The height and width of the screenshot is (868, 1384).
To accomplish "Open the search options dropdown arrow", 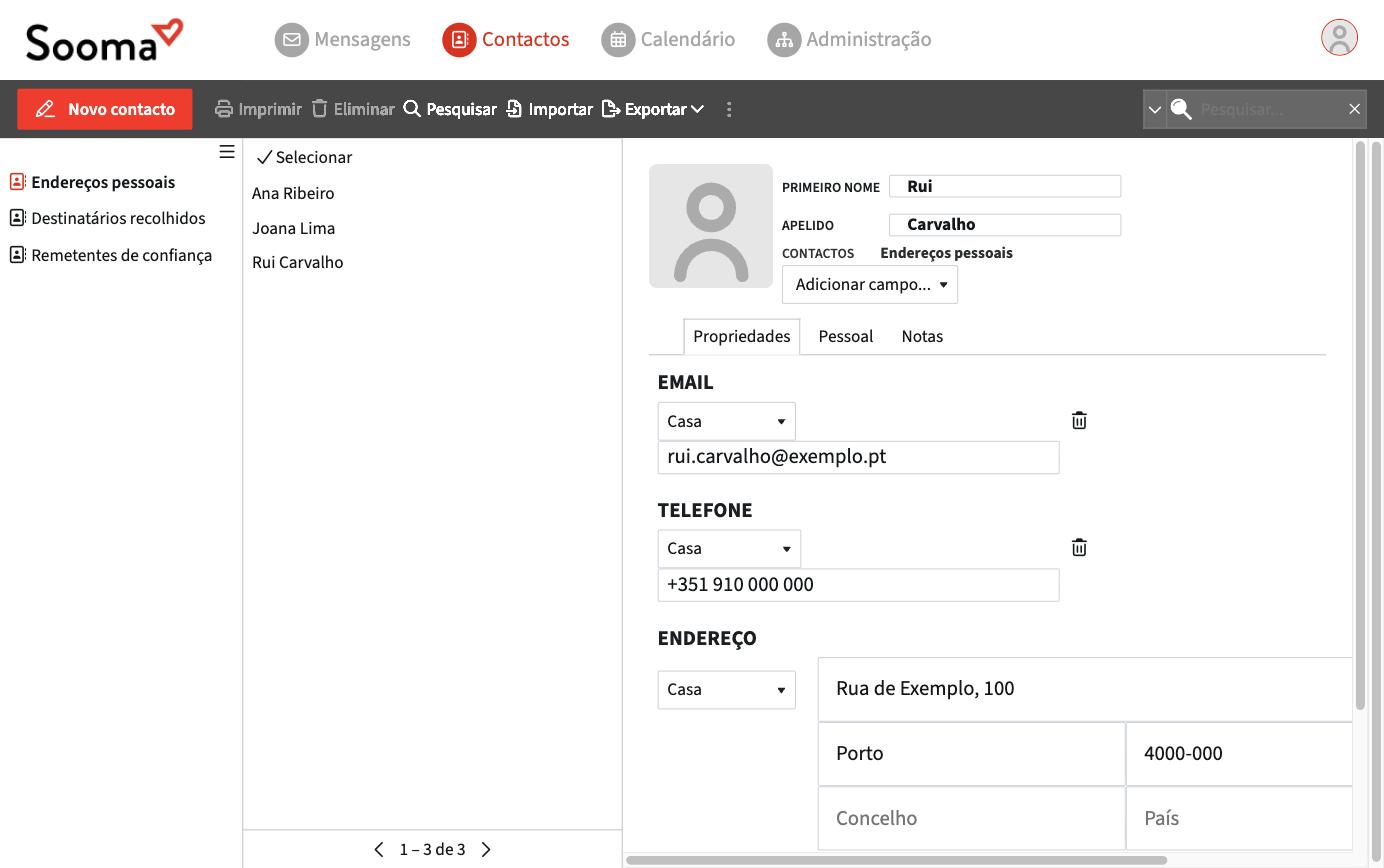I will click(1155, 109).
